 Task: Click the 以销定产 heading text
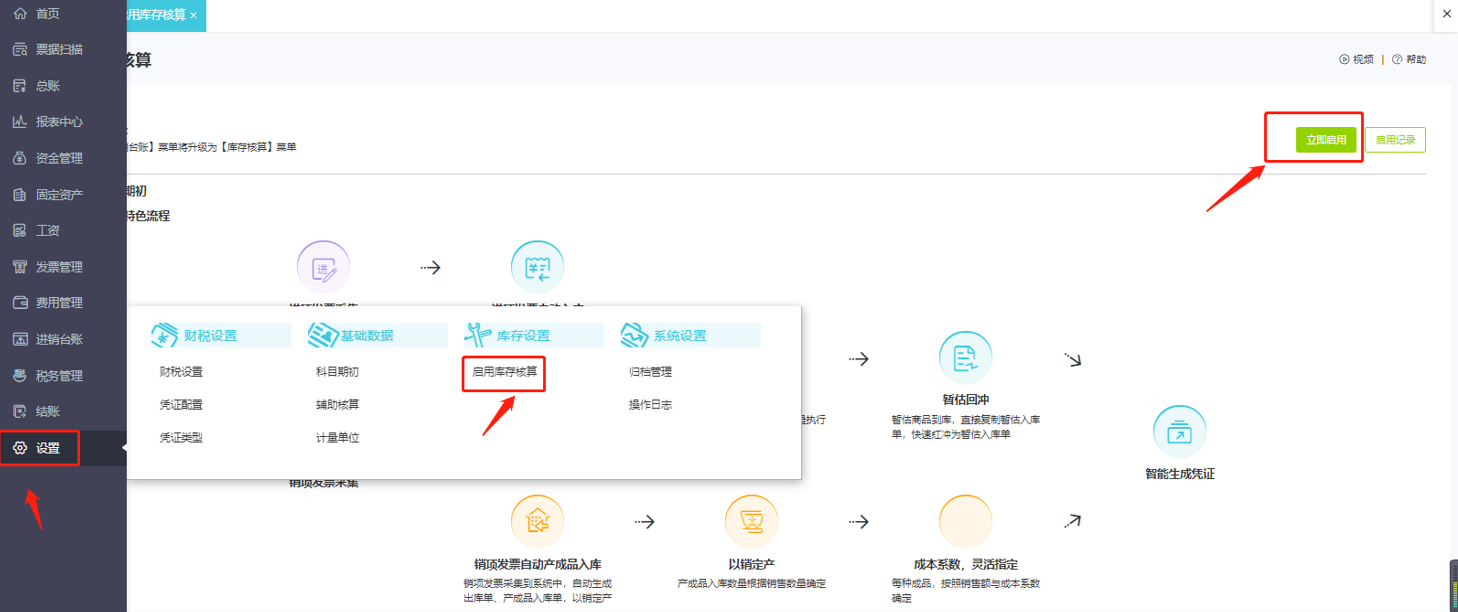coord(751,564)
